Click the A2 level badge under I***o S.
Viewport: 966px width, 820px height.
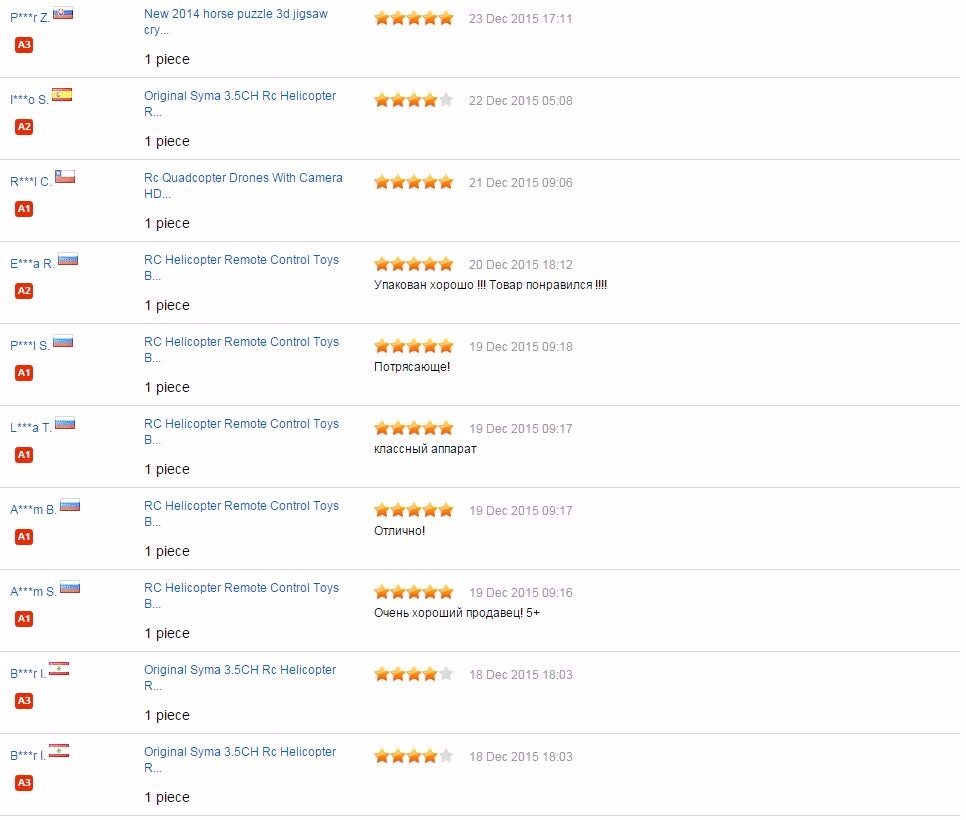click(24, 127)
